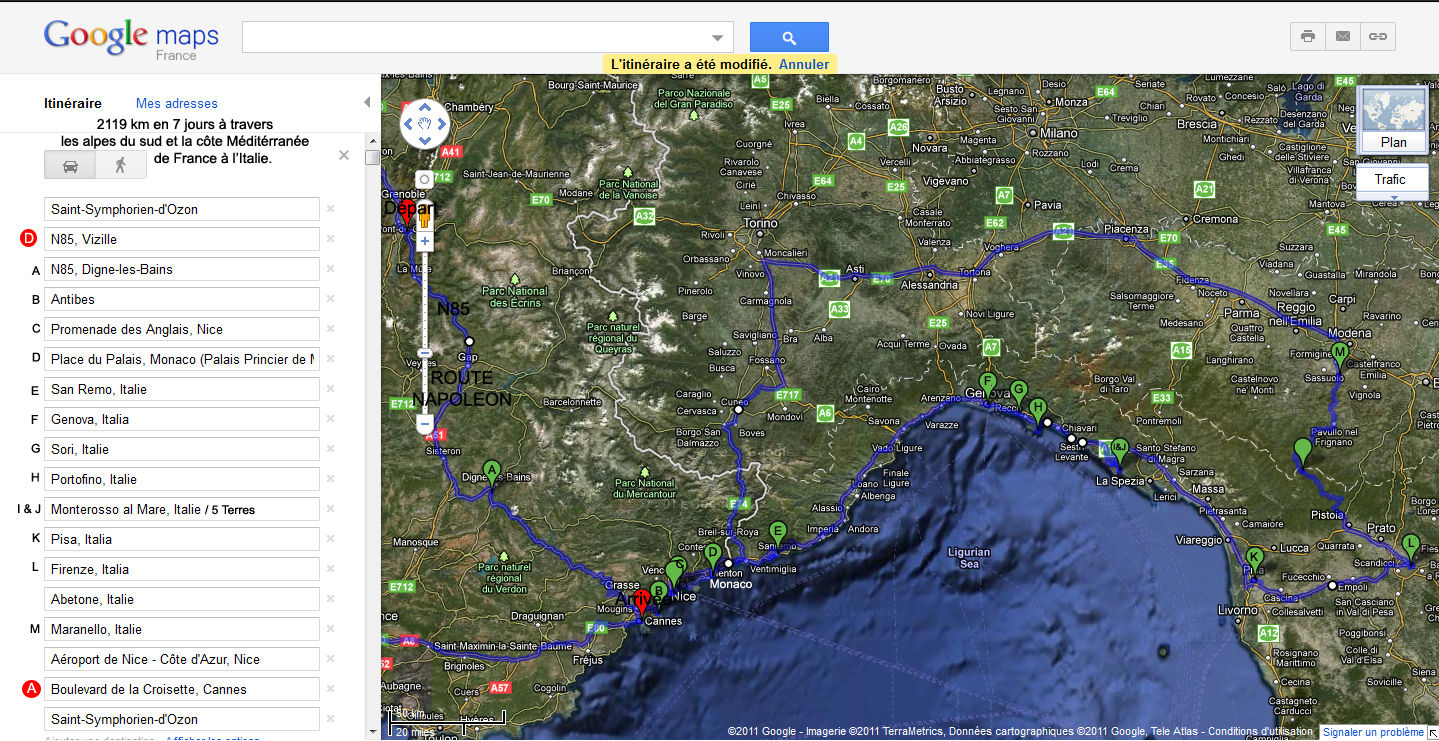This screenshot has width=1439, height=741.
Task: Remove the Aéroport de Nice destination
Action: pos(330,659)
